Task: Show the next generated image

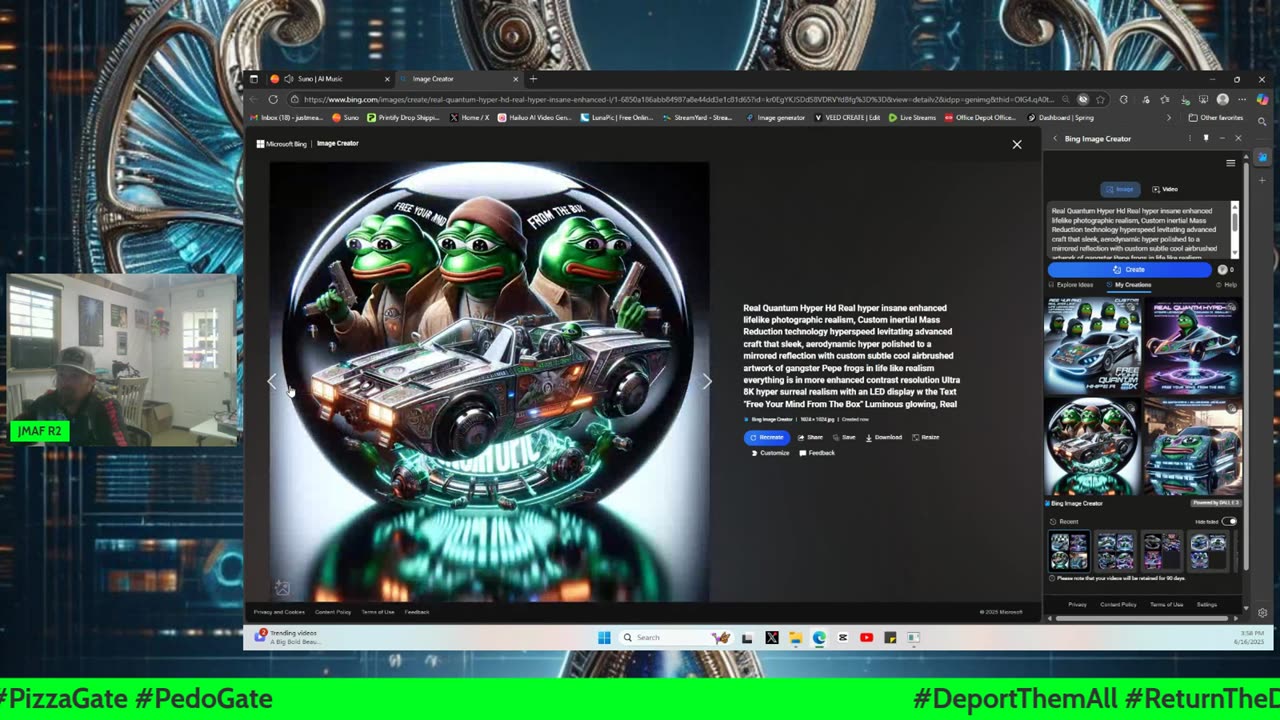Action: point(707,381)
